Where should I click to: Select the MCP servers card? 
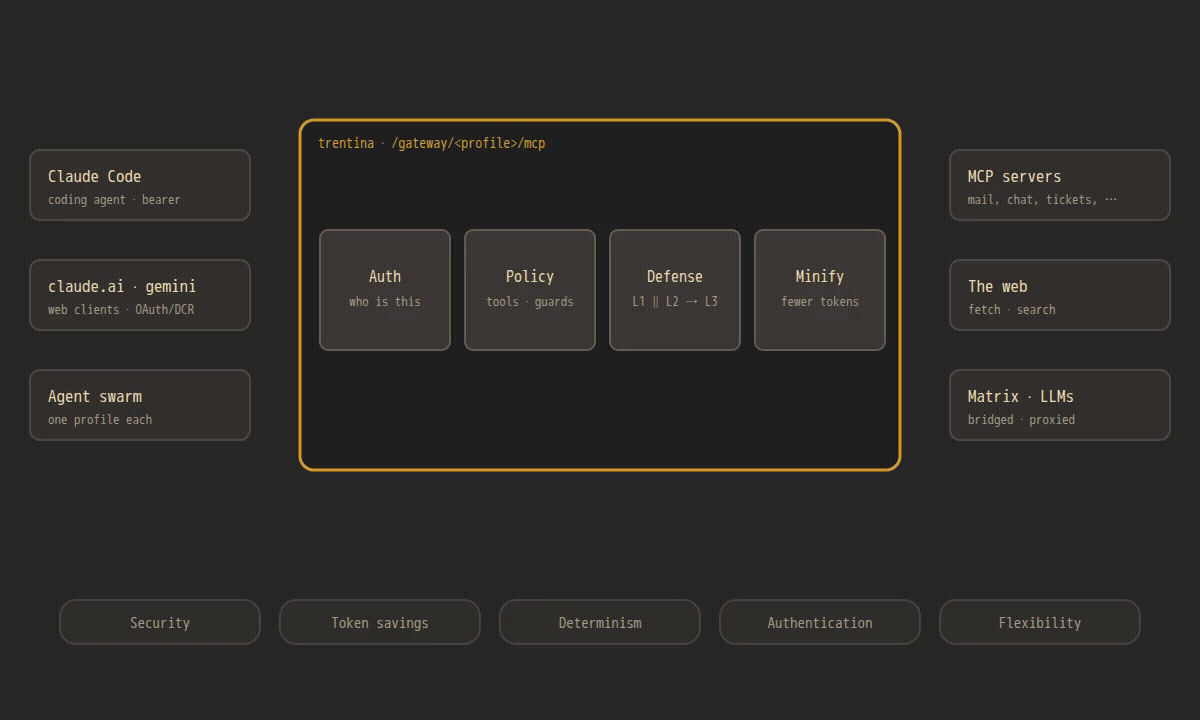click(1060, 185)
